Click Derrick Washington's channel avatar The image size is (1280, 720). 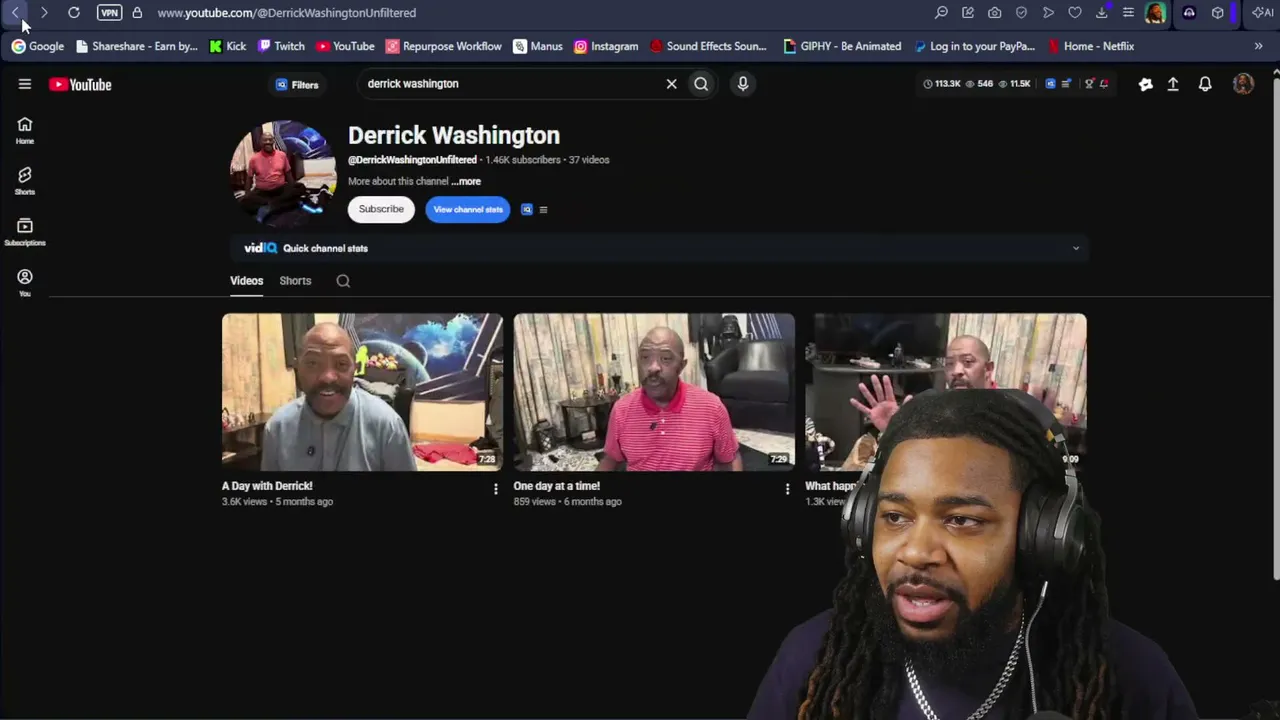[x=284, y=174]
